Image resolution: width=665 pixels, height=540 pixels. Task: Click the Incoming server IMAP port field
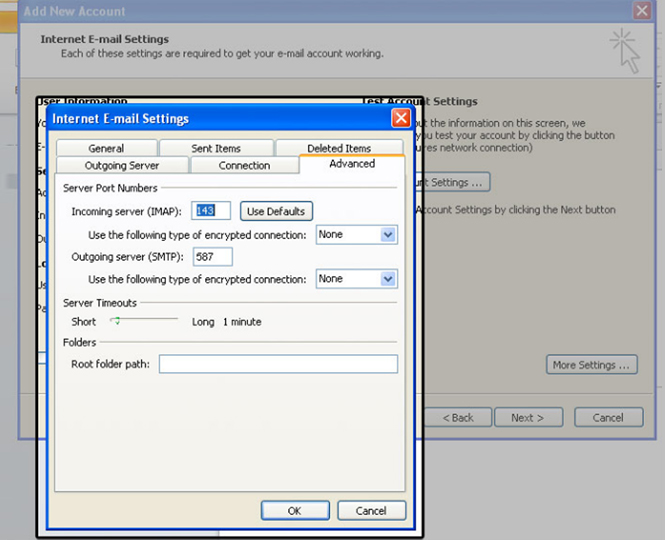211,211
